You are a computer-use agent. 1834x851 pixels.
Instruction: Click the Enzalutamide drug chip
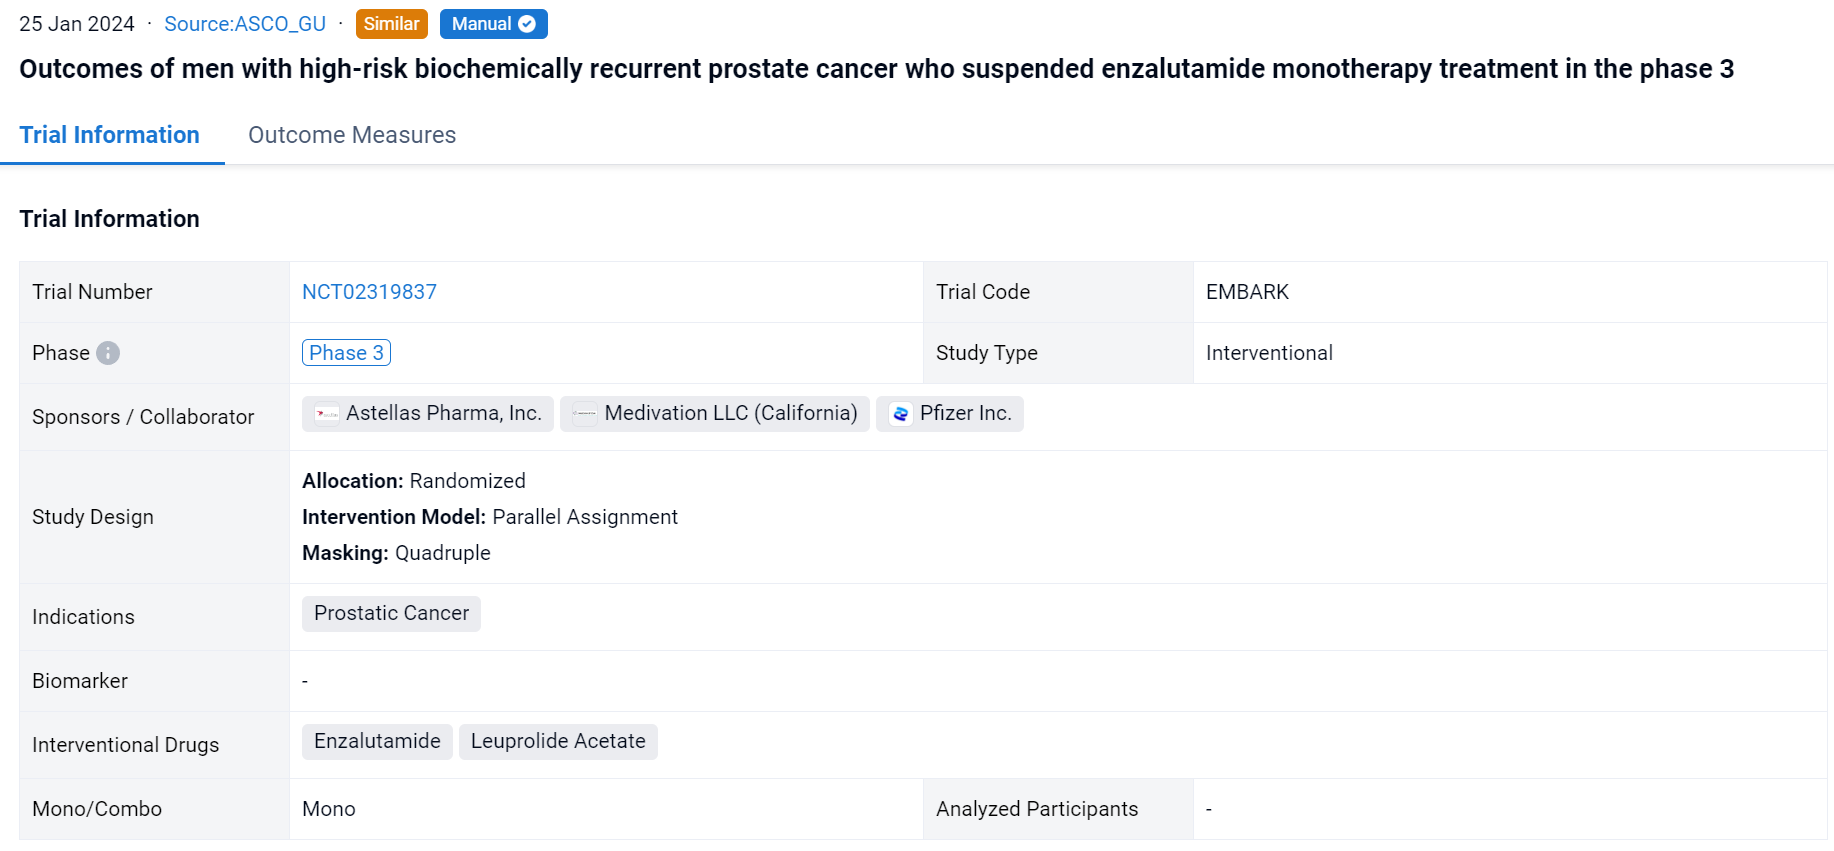[x=377, y=742]
